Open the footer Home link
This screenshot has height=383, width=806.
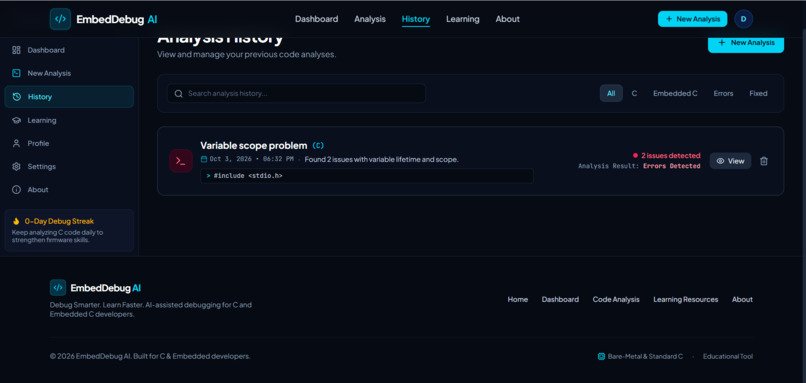coord(518,299)
